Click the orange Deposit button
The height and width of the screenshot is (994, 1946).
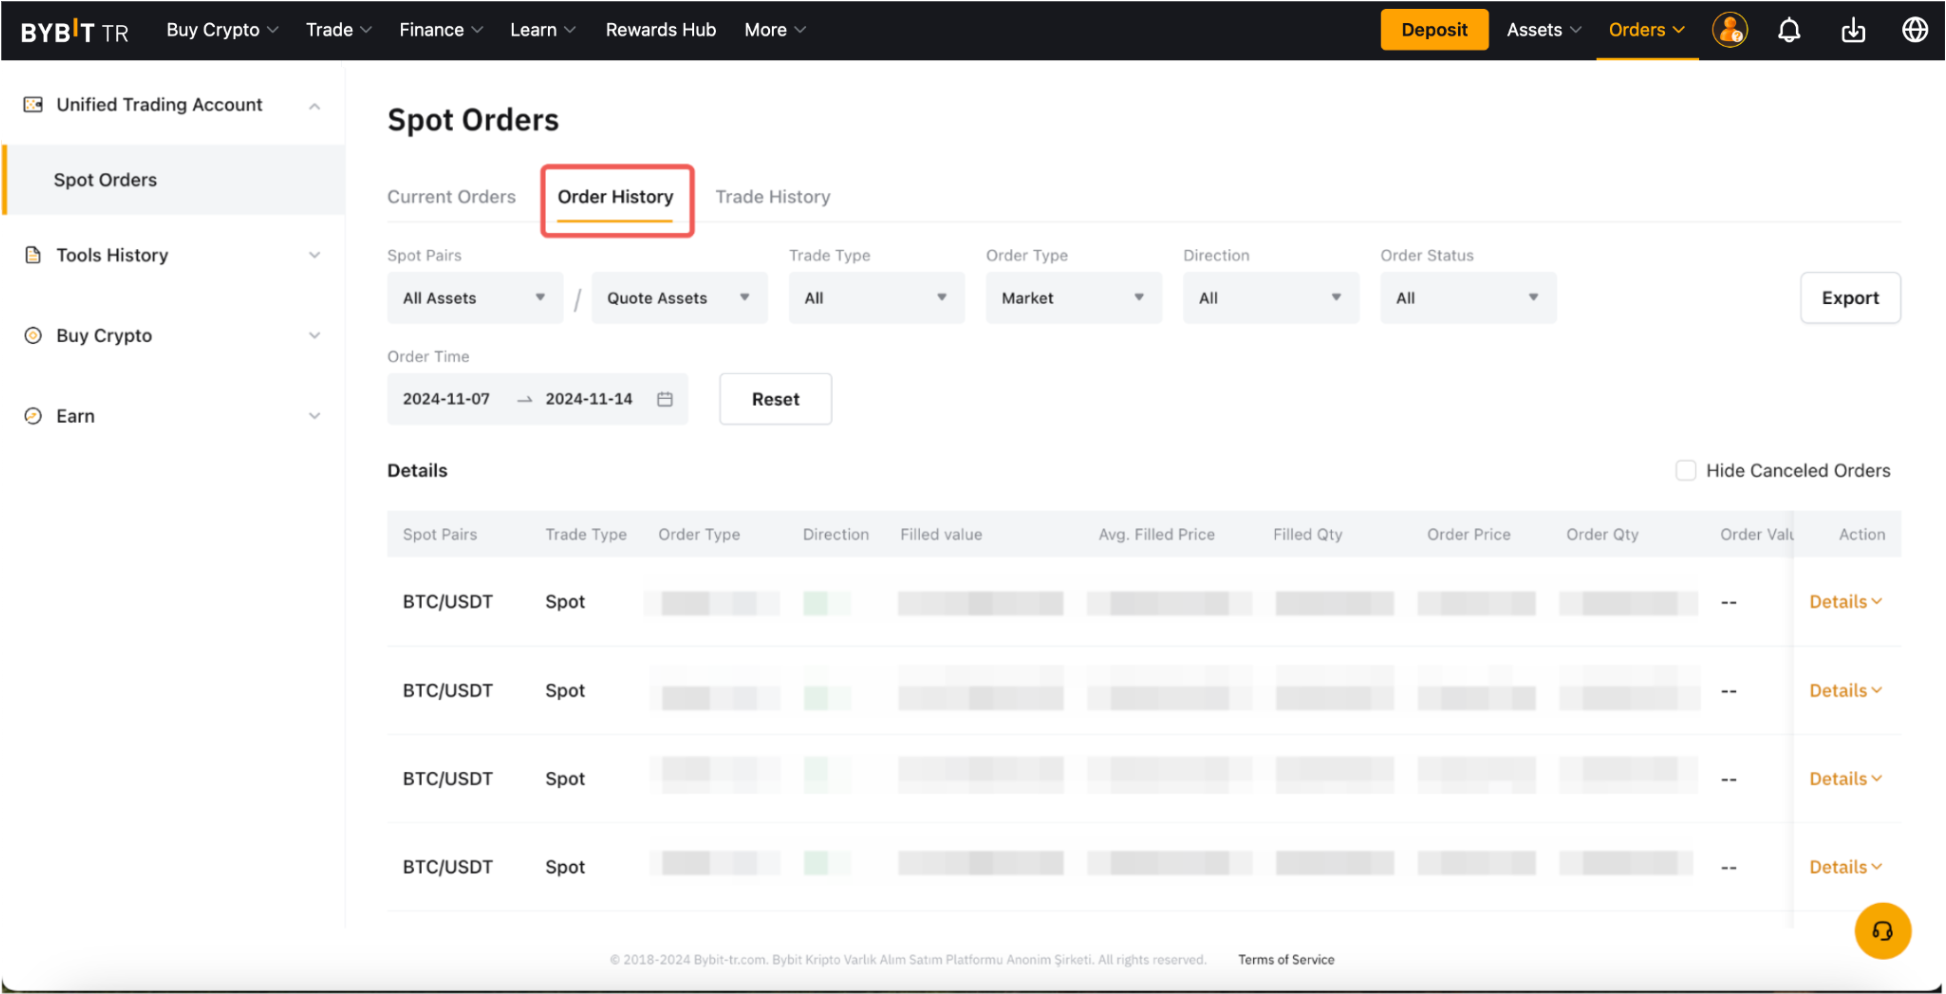(1433, 30)
